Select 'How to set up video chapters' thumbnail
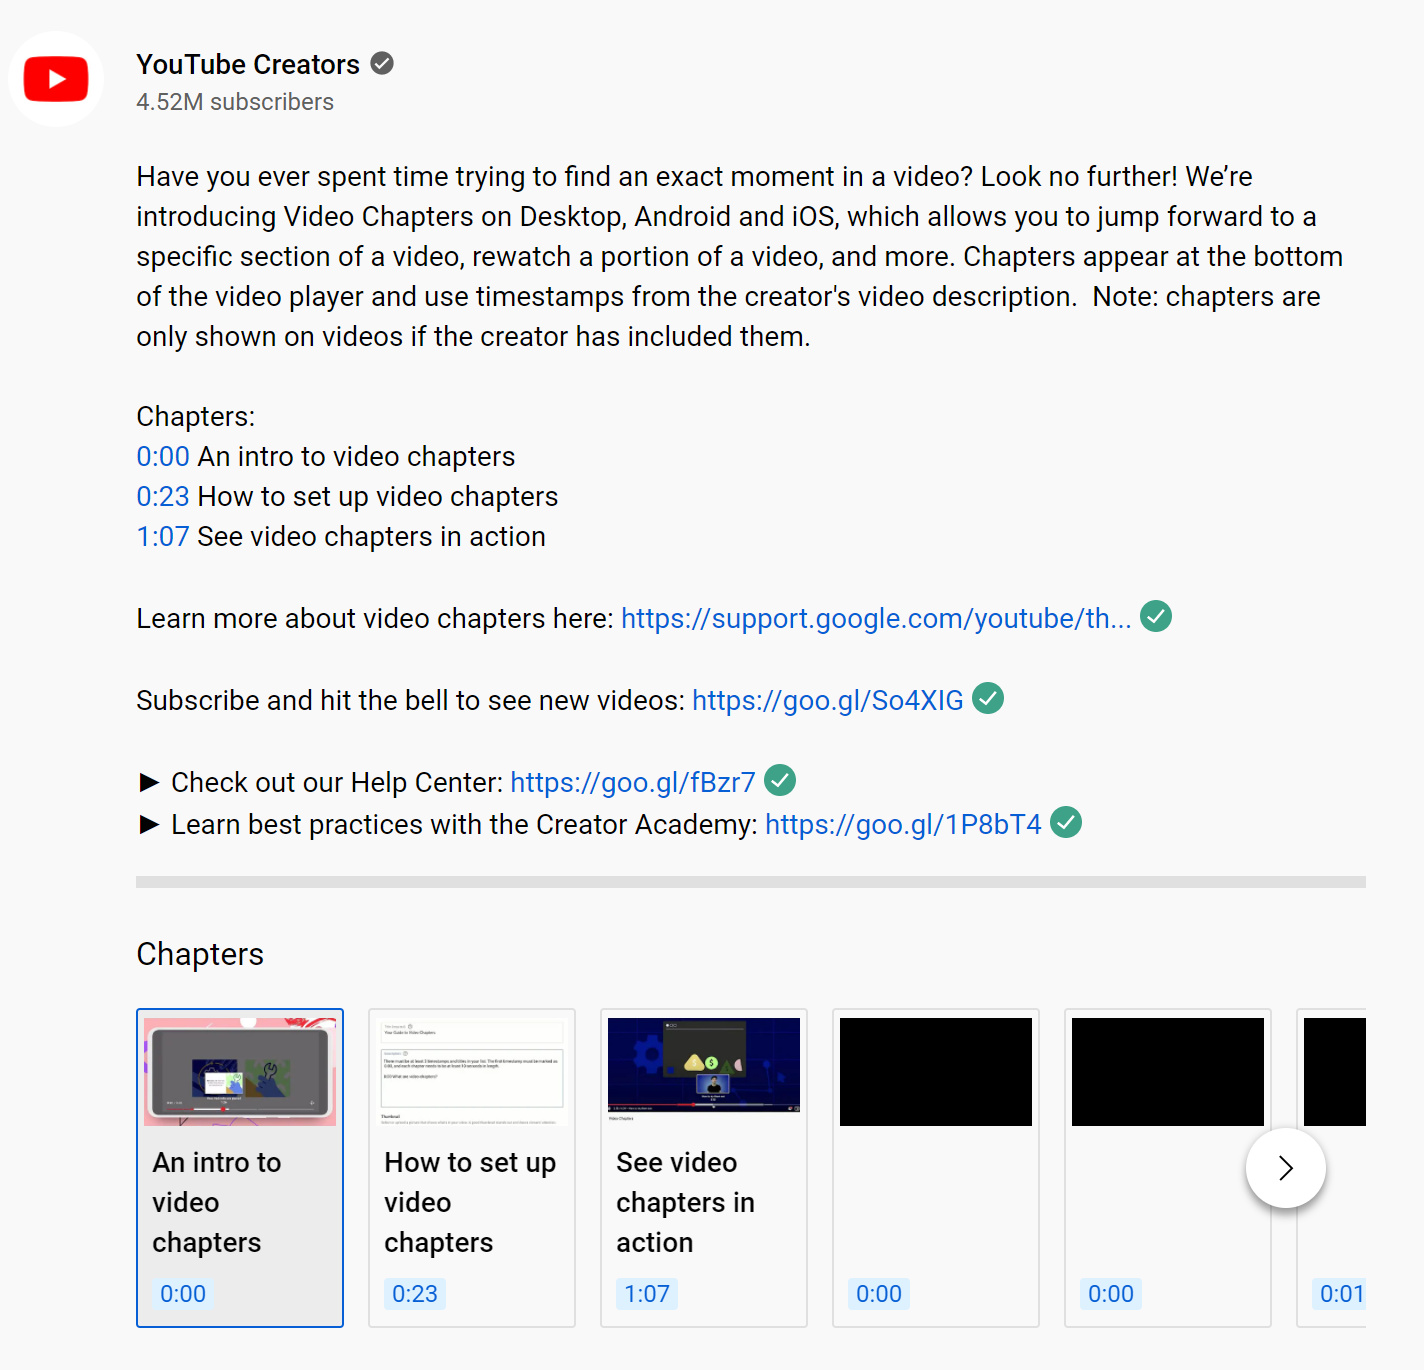Screen dimensions: 1424x1370 tap(472, 1072)
